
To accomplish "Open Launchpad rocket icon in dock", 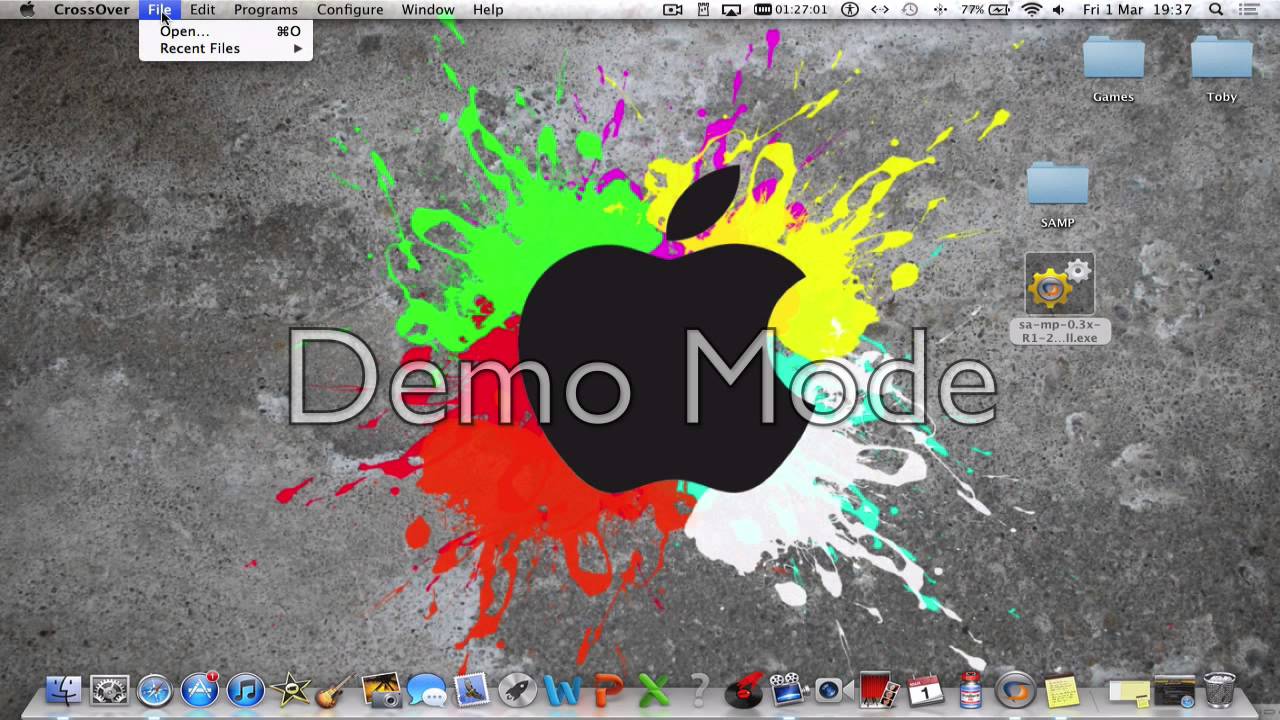I will [517, 690].
